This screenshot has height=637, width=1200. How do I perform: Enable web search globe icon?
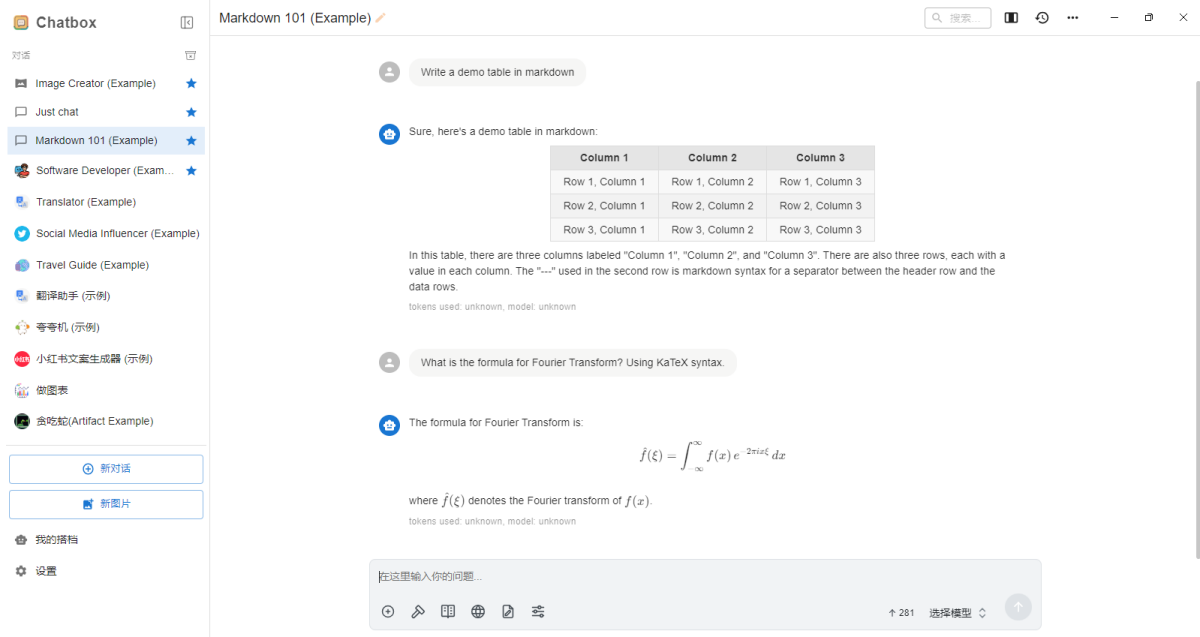(478, 612)
